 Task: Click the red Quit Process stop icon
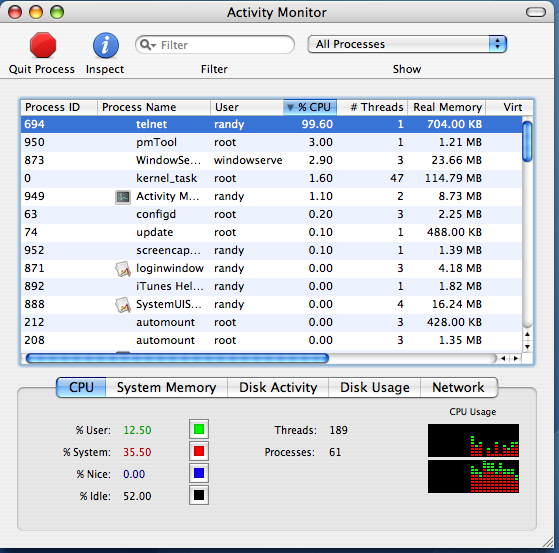43,45
